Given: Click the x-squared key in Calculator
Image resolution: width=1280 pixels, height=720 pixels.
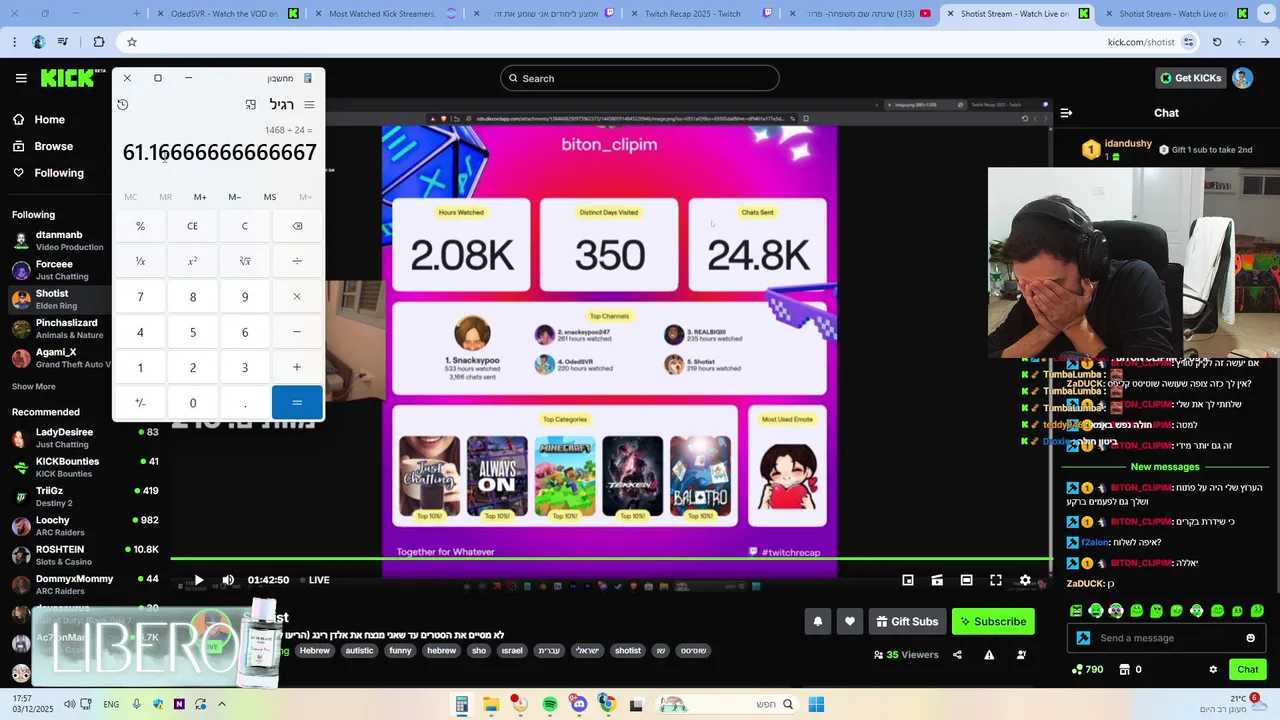Looking at the screenshot, I should 193,261.
